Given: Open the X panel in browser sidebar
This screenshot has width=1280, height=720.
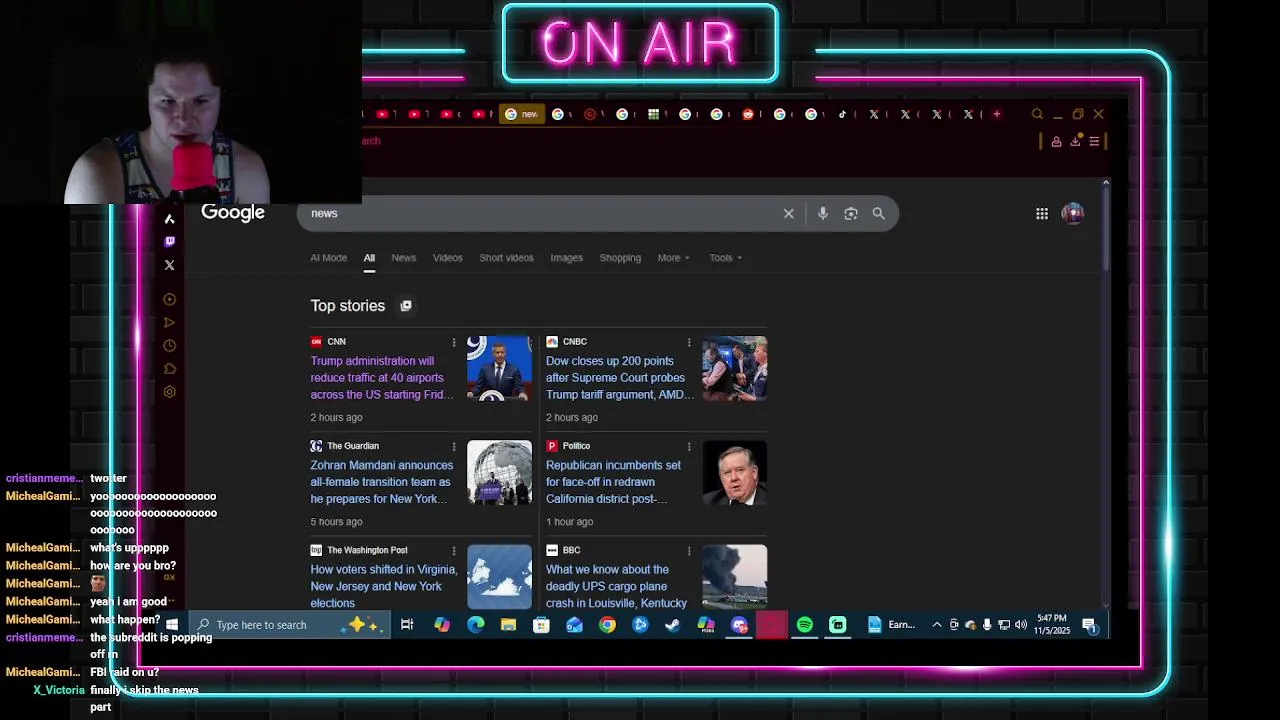Looking at the screenshot, I should [169, 265].
